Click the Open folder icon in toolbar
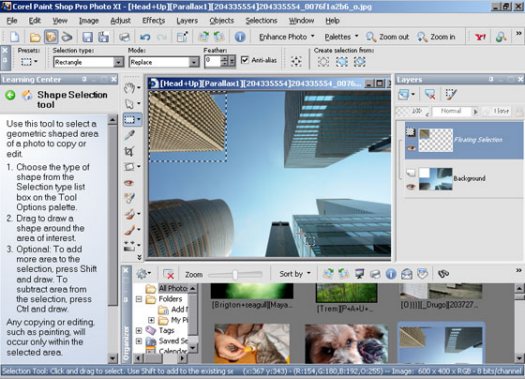The height and width of the screenshot is (379, 525). (35, 37)
